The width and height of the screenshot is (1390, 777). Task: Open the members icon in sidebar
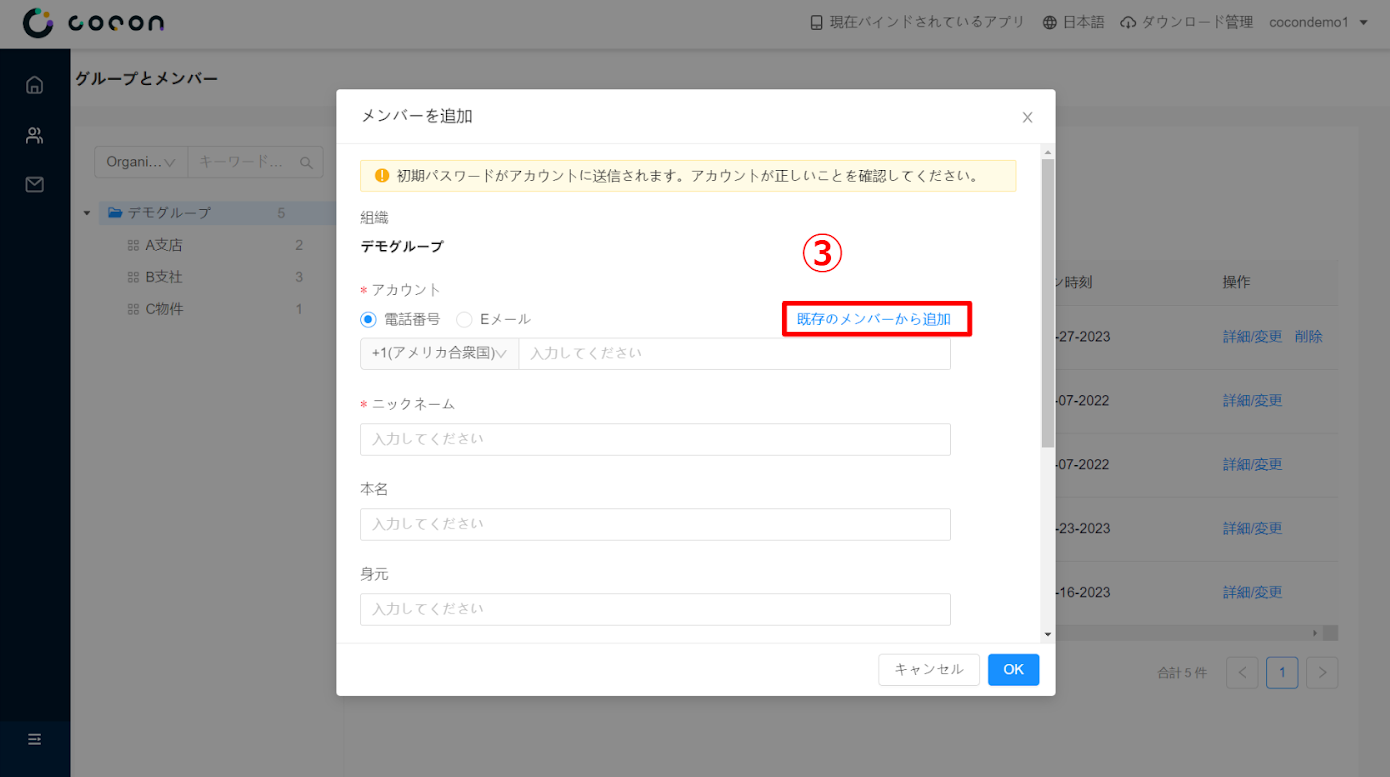click(35, 135)
